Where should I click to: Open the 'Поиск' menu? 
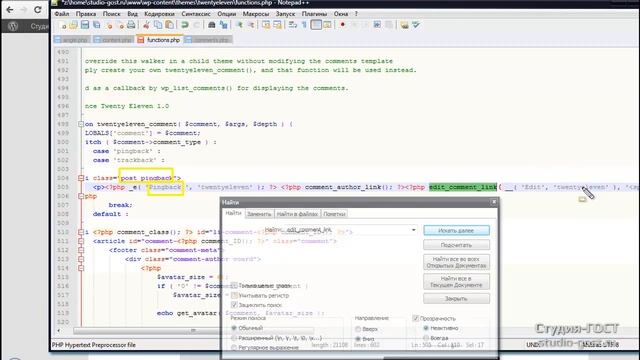(111, 13)
